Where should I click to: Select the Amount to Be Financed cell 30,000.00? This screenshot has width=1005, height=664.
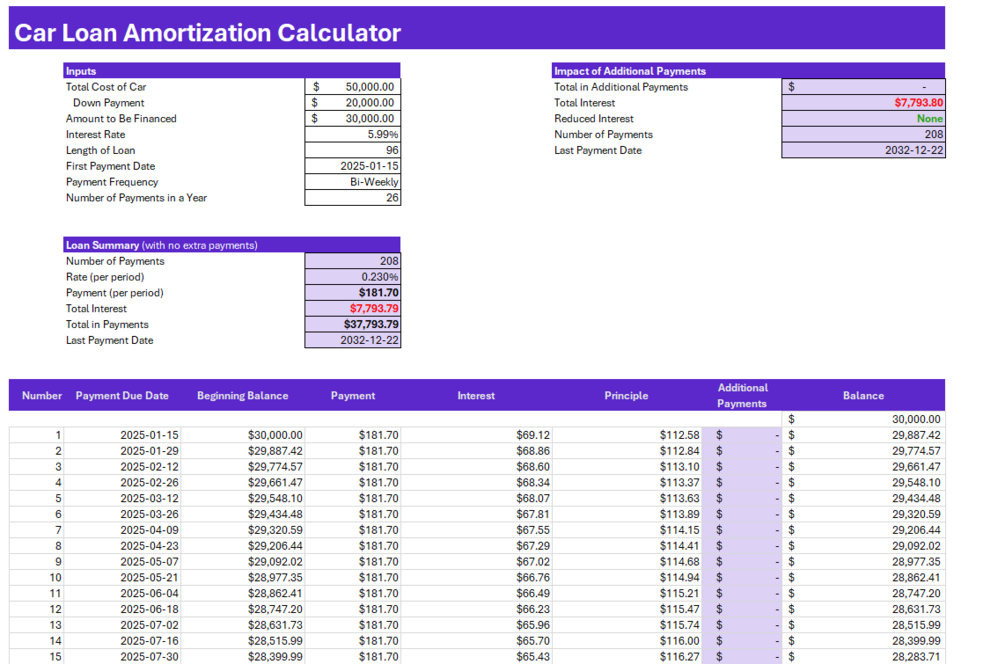(353, 119)
